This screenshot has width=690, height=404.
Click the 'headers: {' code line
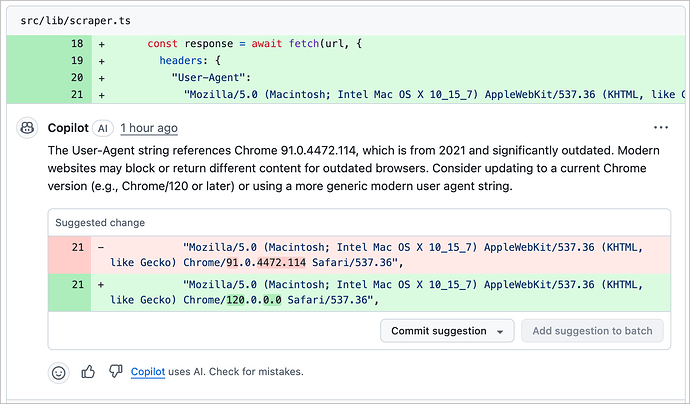190,60
